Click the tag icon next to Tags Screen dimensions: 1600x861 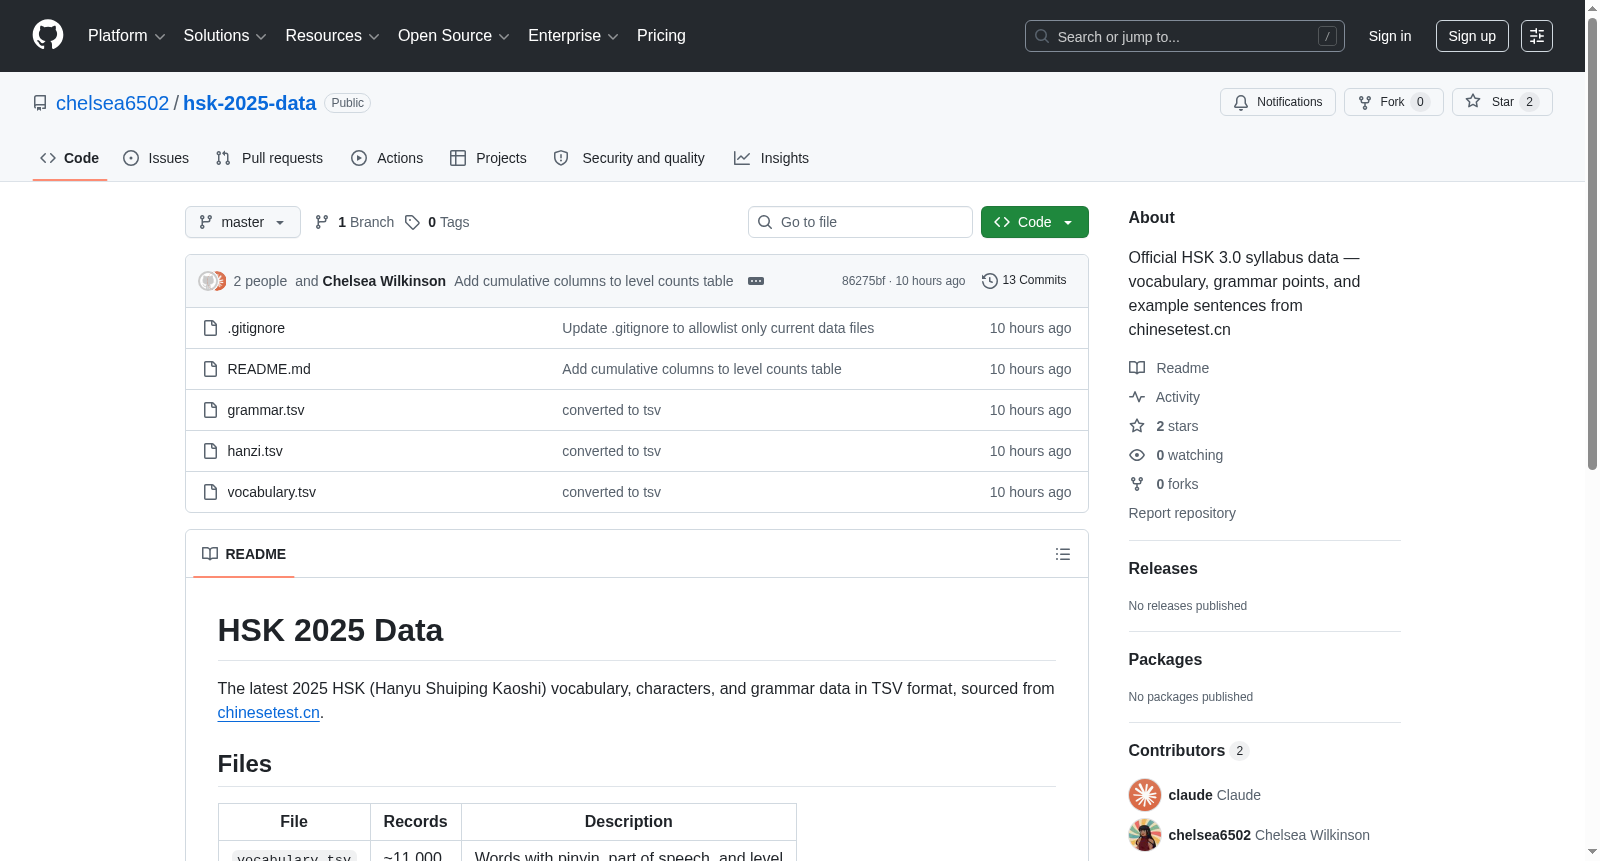coord(412,222)
